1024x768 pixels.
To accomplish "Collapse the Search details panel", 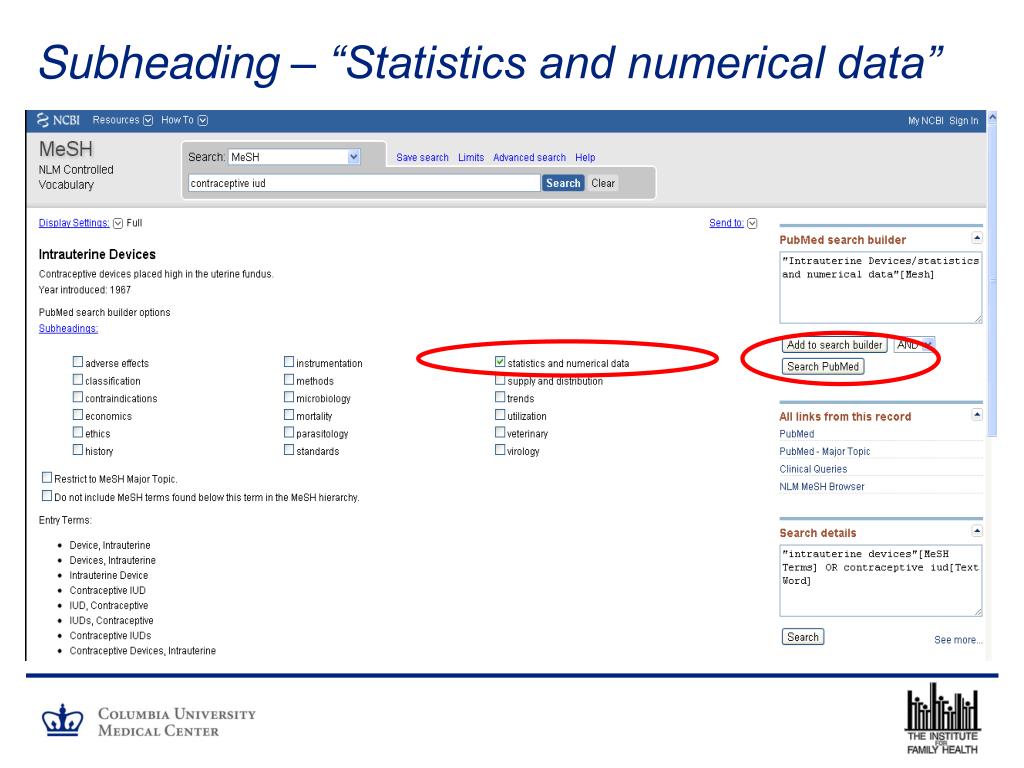I will pos(976,531).
